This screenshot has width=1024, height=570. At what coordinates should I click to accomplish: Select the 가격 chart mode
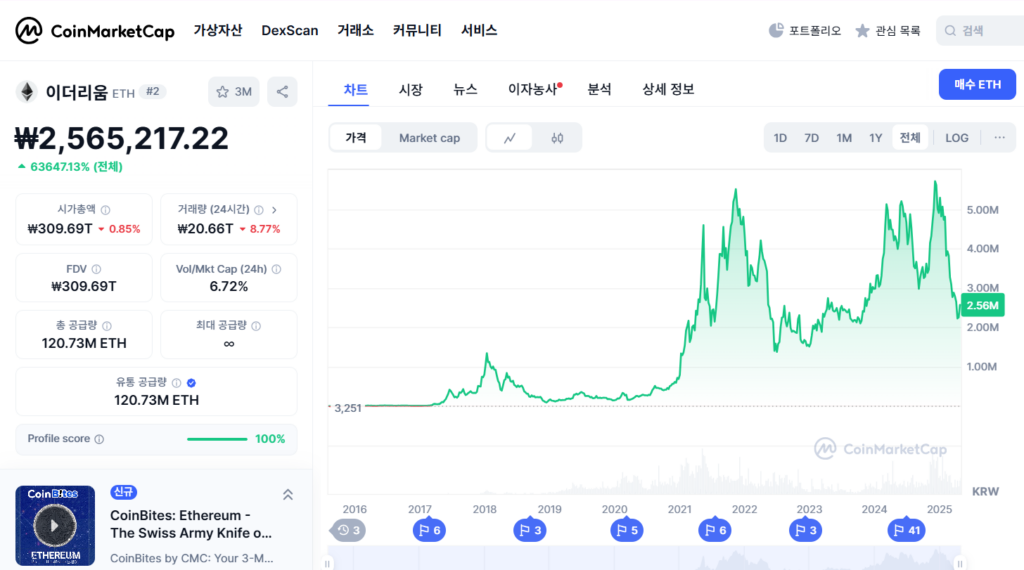click(x=356, y=138)
